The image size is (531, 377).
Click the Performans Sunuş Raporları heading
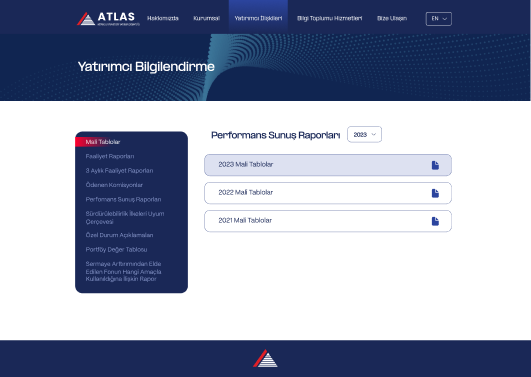[x=276, y=135]
